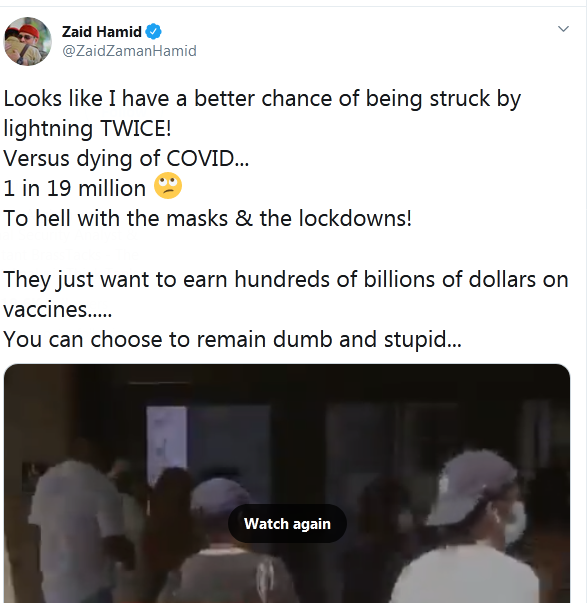Open the @ZaidZamanHamid handle link
The width and height of the screenshot is (588, 603).
click(129, 51)
